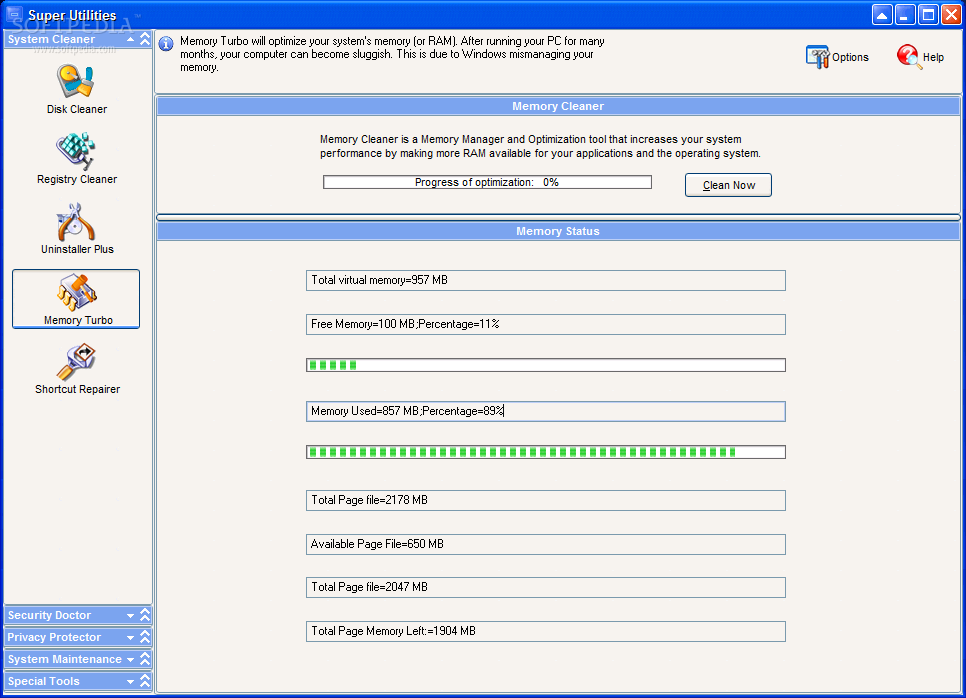Screen dimensions: 966x698
Task: Switch to Security Doctor panel
Action: click(x=78, y=615)
